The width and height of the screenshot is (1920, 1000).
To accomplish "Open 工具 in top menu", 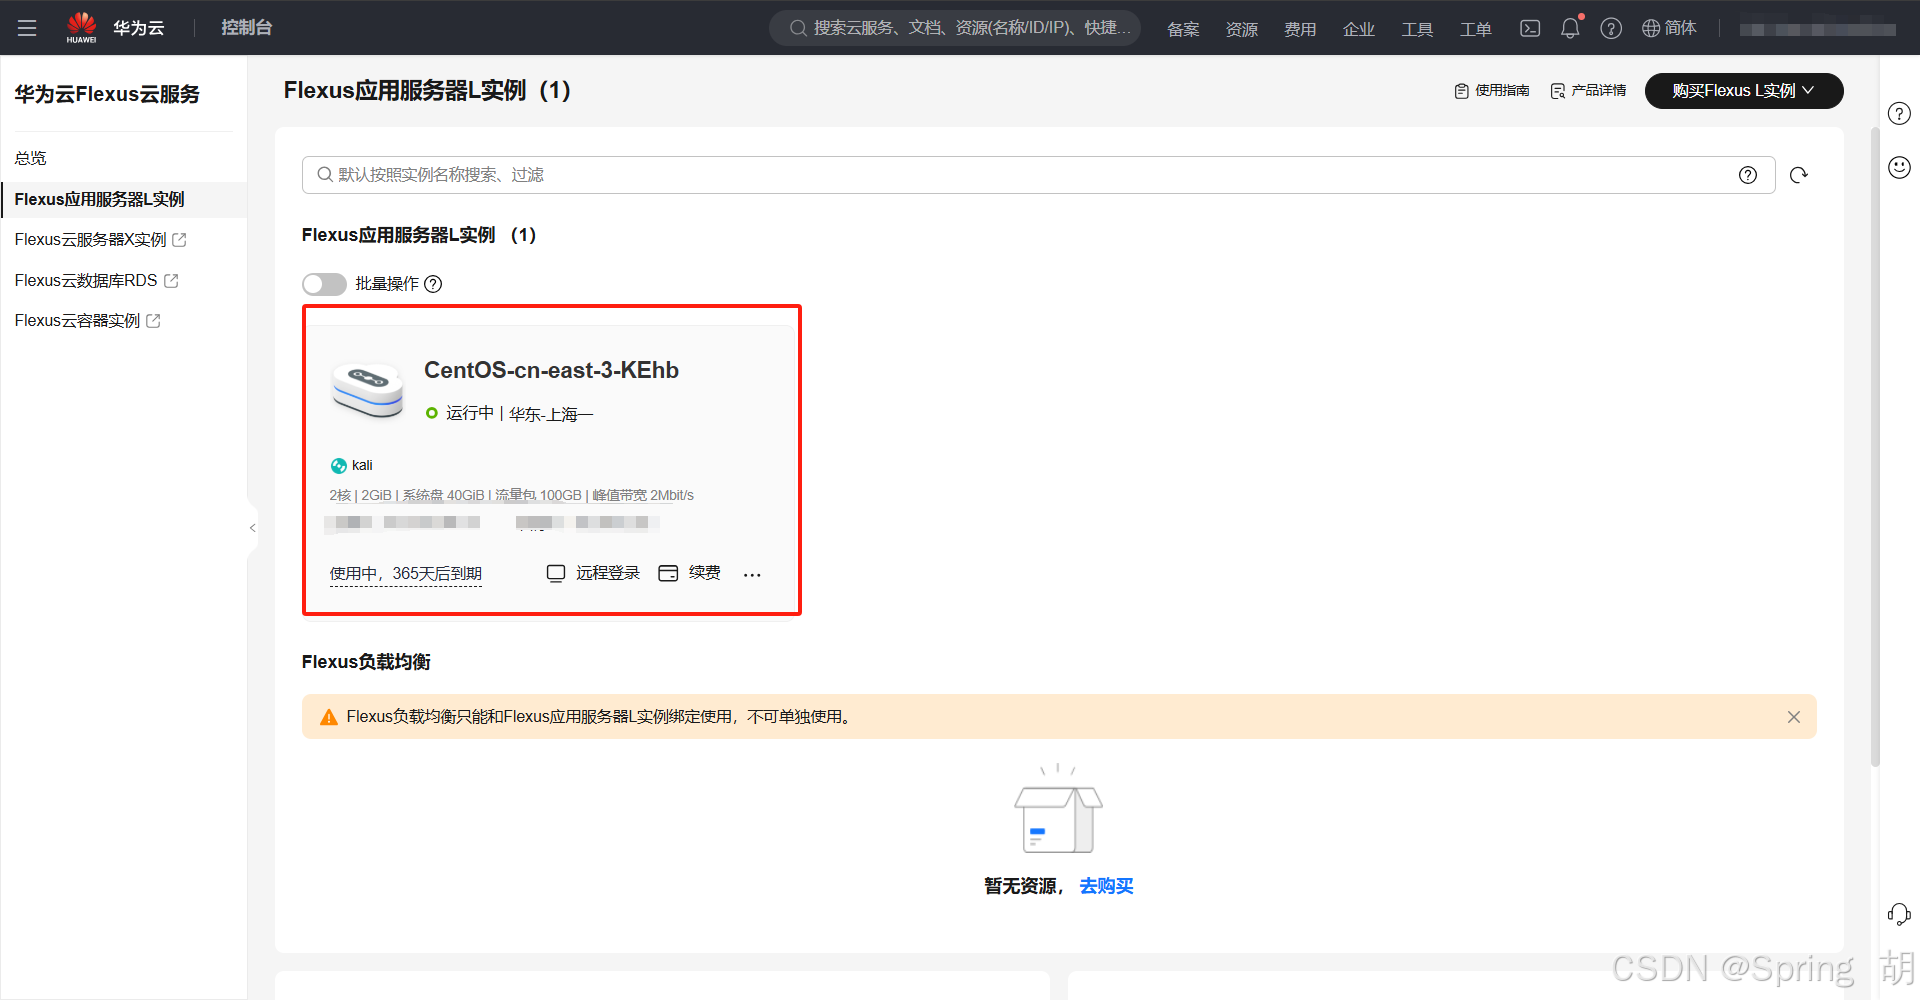I will (x=1417, y=29).
